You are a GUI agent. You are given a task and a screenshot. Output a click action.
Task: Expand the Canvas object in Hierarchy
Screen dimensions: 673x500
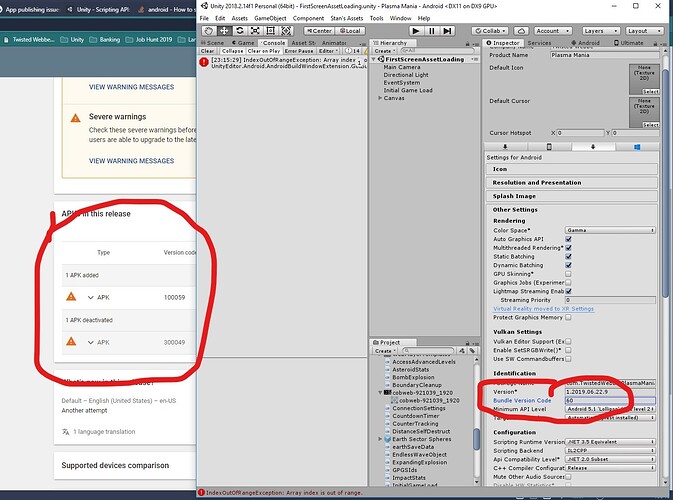[x=380, y=98]
